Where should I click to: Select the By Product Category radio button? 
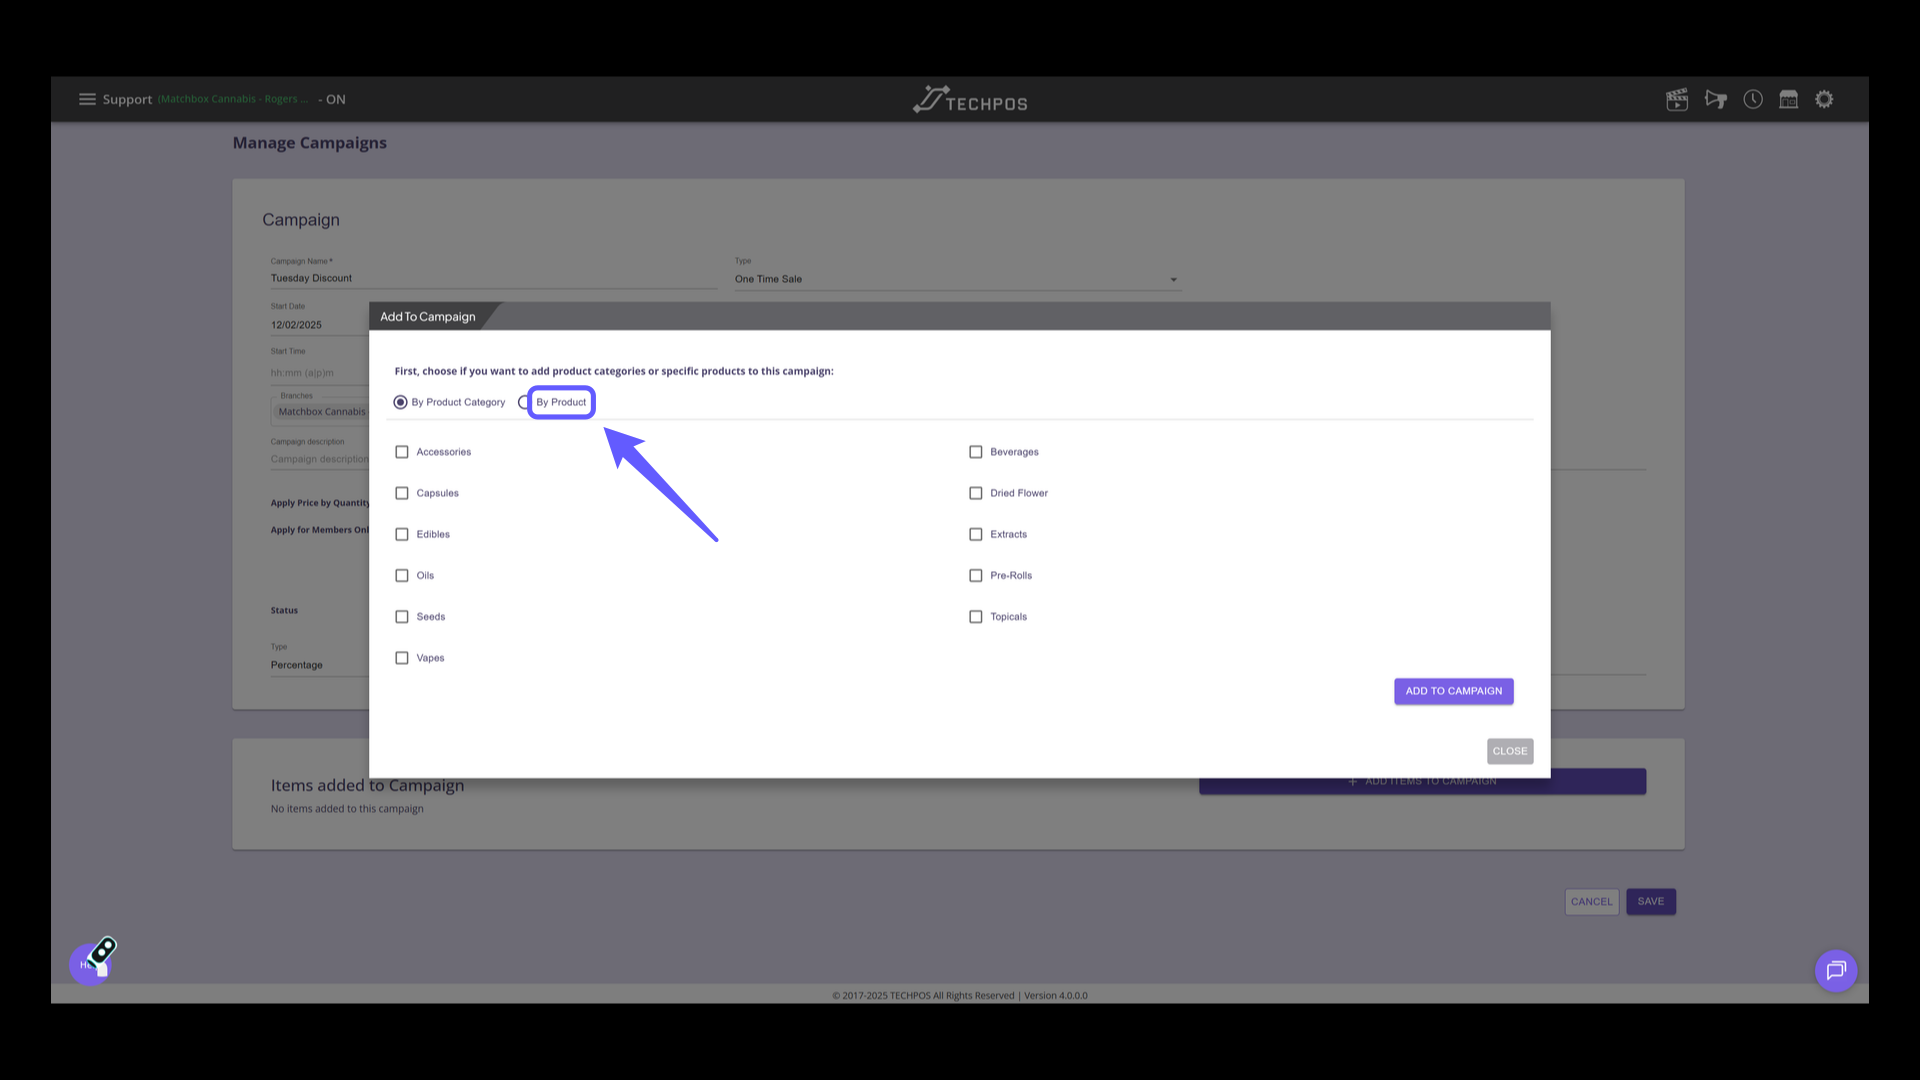pos(401,402)
